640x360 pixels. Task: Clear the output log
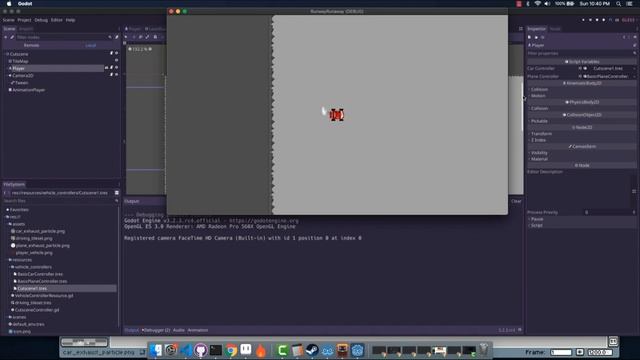coord(516,201)
